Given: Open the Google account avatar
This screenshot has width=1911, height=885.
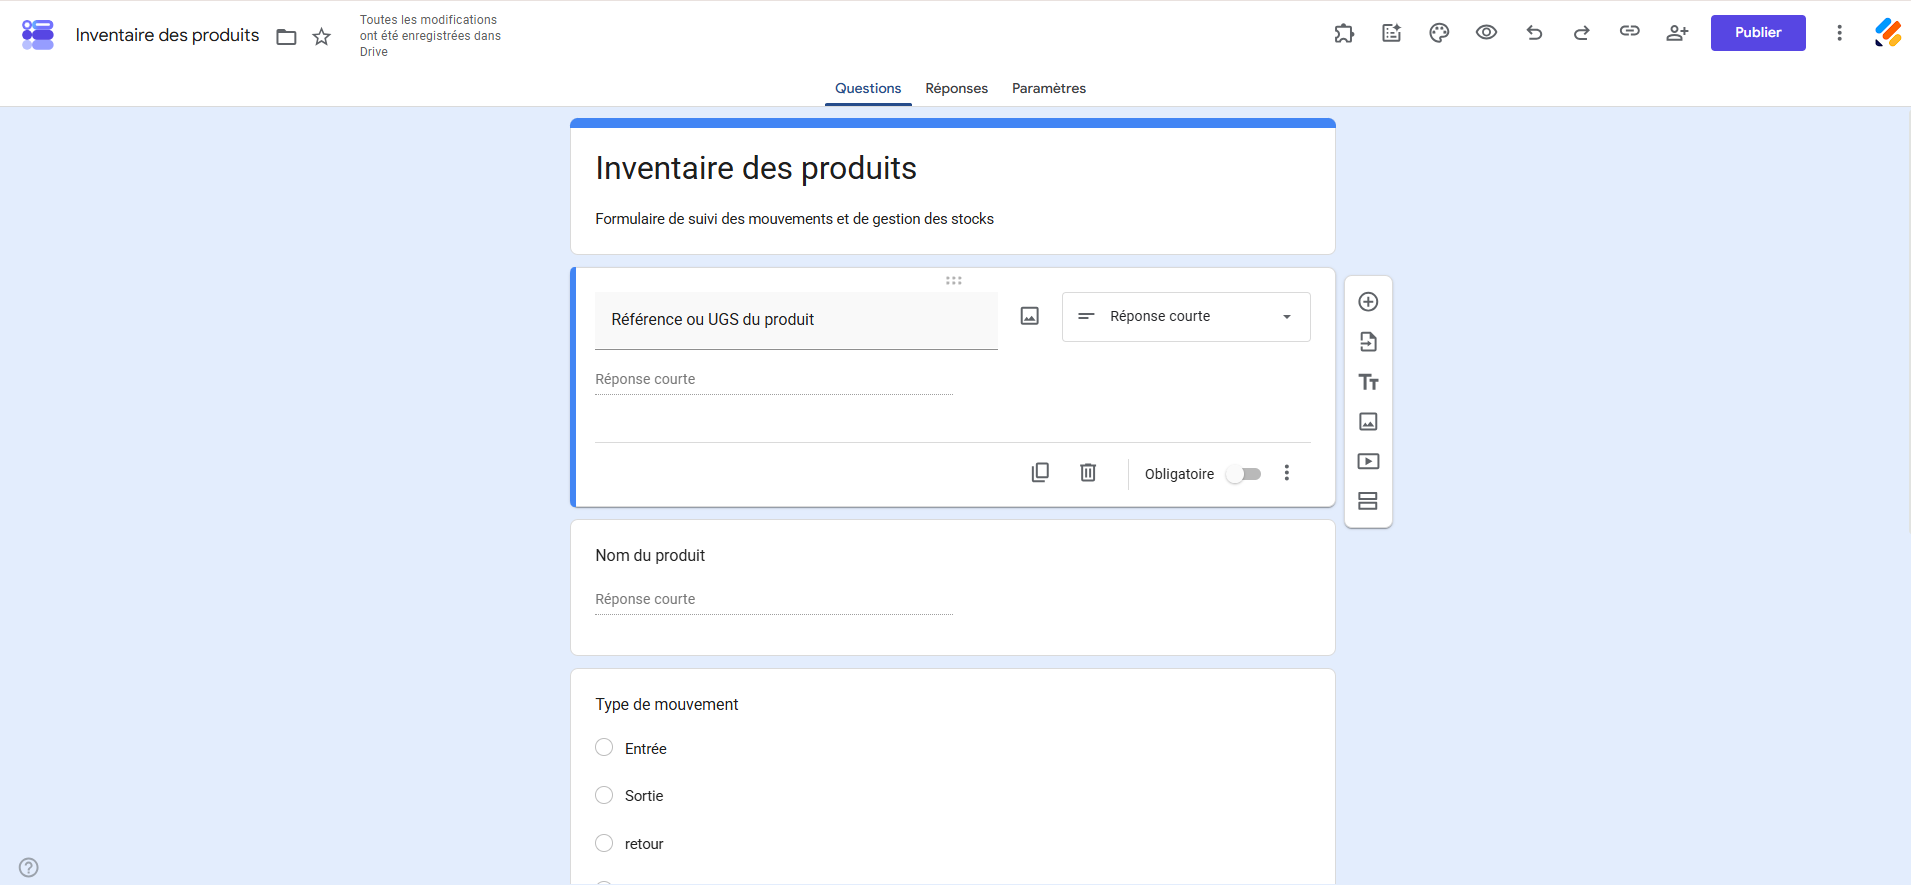Looking at the screenshot, I should click(1887, 33).
